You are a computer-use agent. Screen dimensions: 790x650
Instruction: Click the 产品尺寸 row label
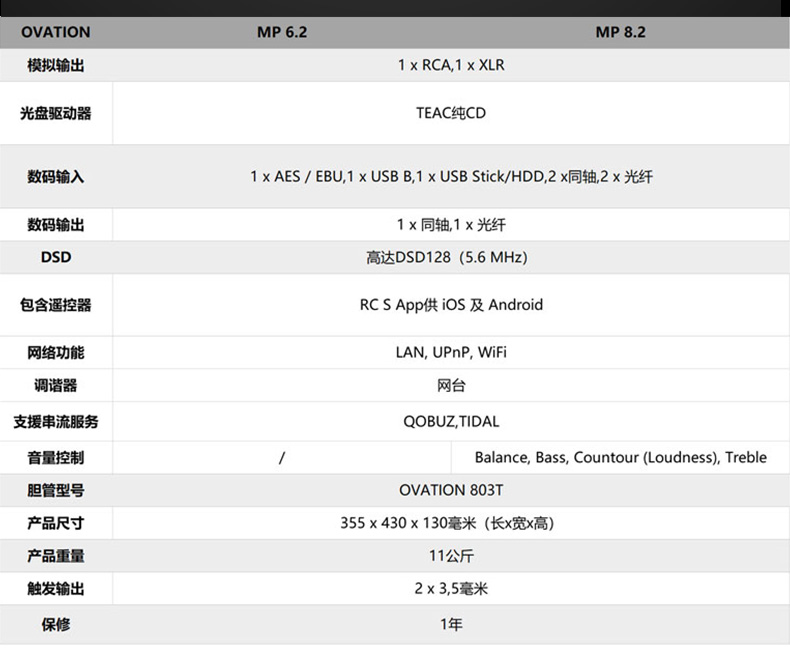point(55,524)
